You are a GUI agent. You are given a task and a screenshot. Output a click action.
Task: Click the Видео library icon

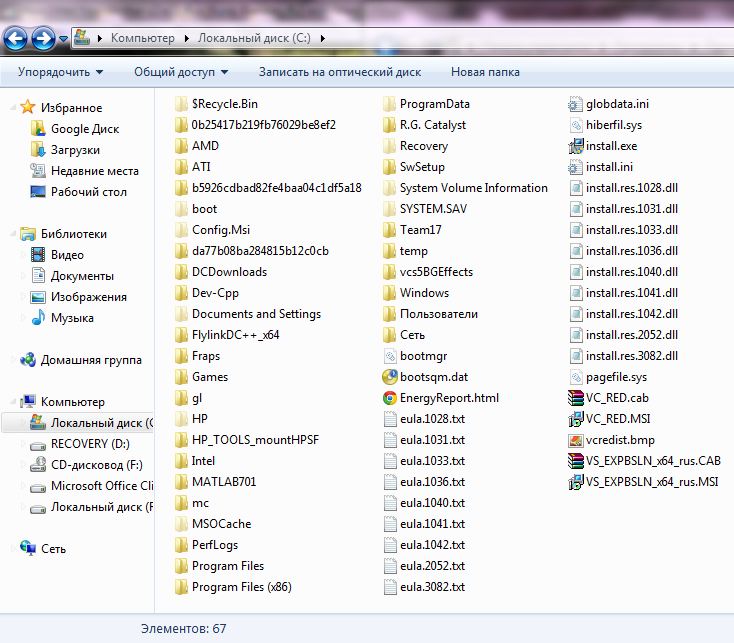pos(38,255)
